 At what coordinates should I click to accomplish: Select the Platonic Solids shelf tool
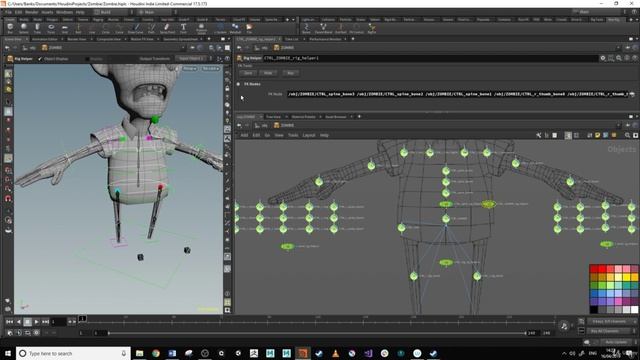point(201,28)
